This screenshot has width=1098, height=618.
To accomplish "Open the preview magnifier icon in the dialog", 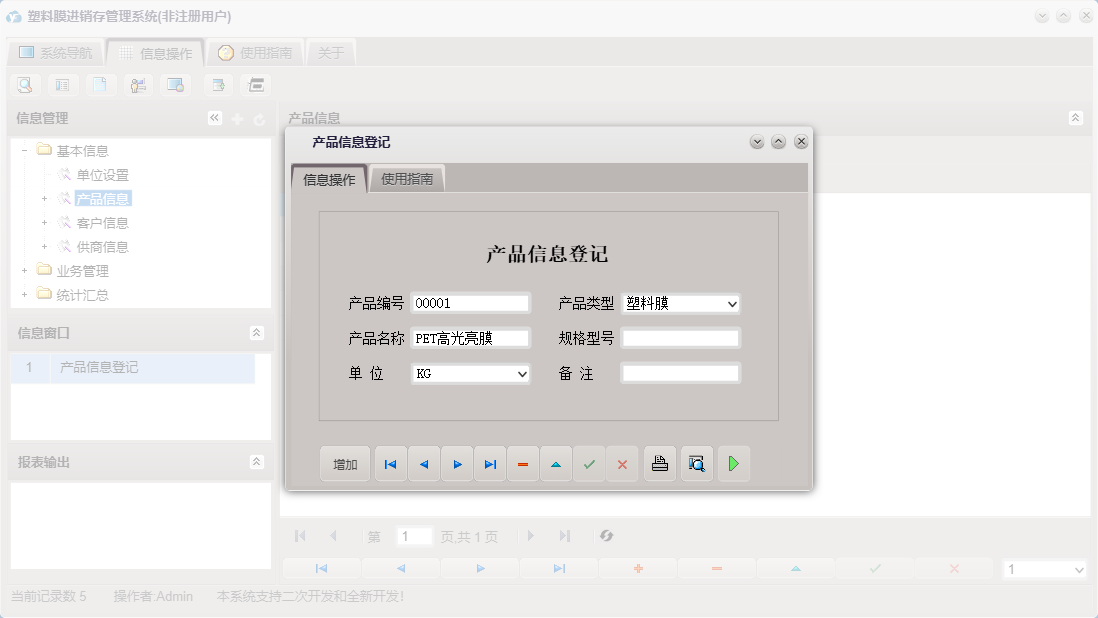I will point(696,463).
